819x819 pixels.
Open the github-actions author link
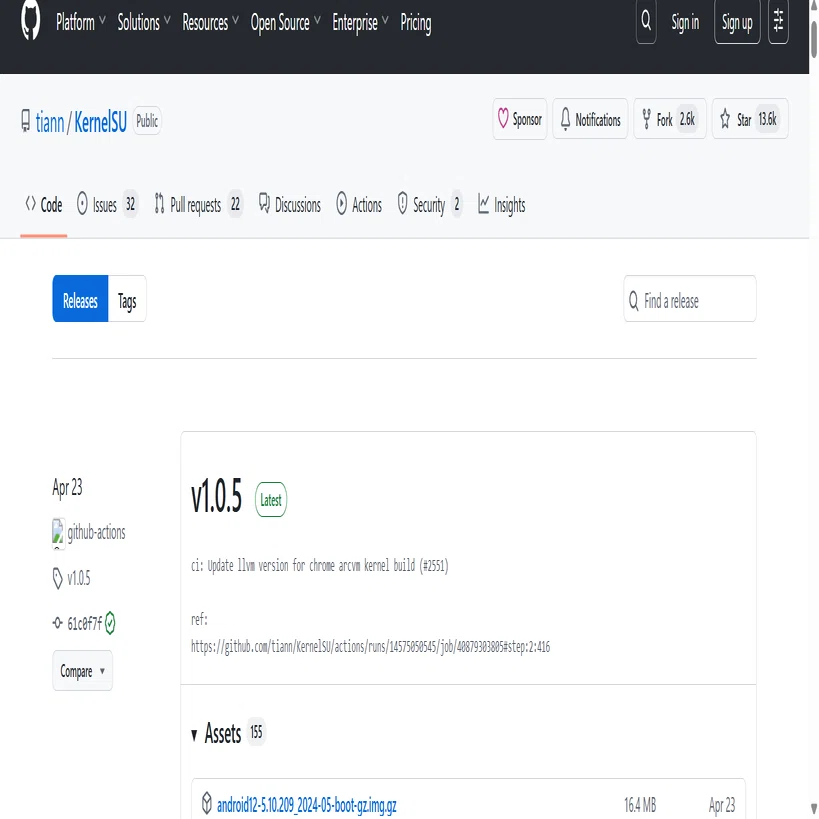tap(97, 532)
